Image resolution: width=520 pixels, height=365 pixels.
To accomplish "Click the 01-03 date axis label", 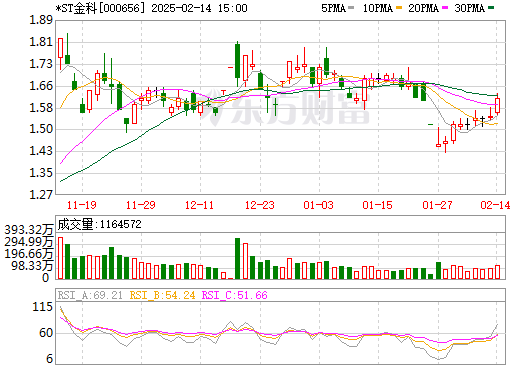I will coord(318,205).
